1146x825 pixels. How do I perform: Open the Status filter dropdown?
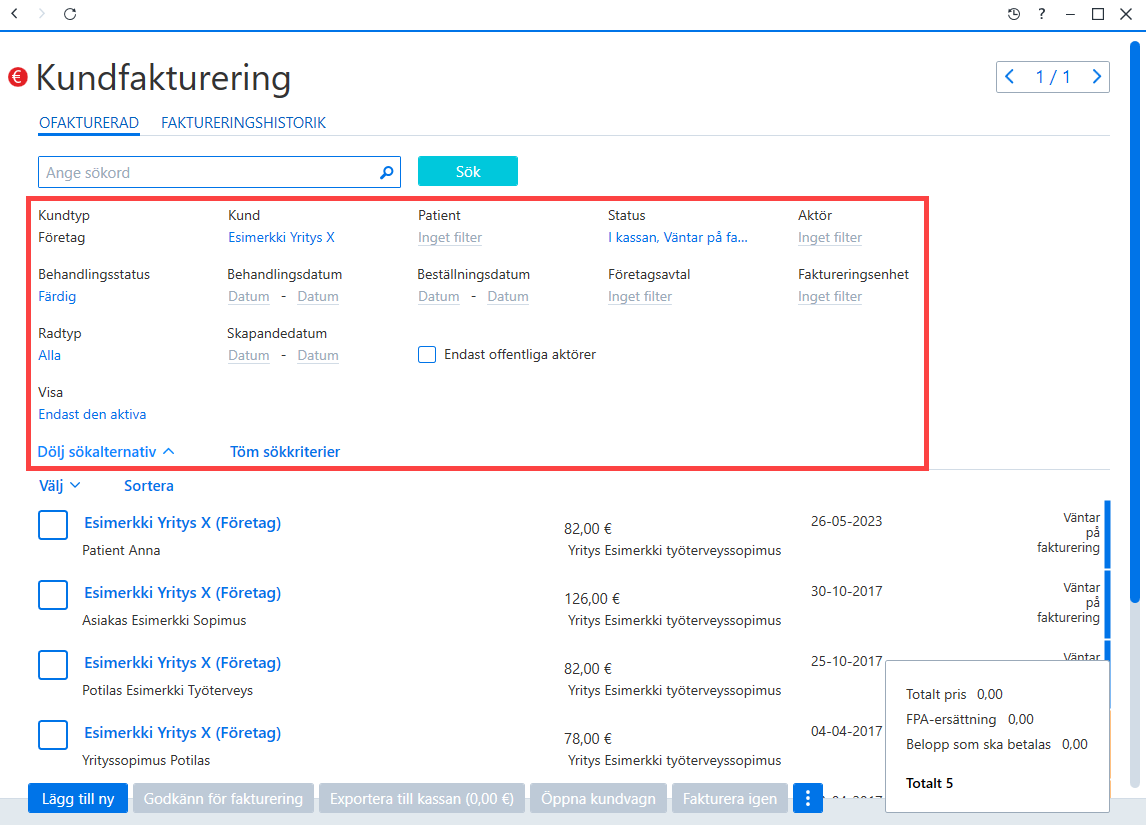point(678,237)
